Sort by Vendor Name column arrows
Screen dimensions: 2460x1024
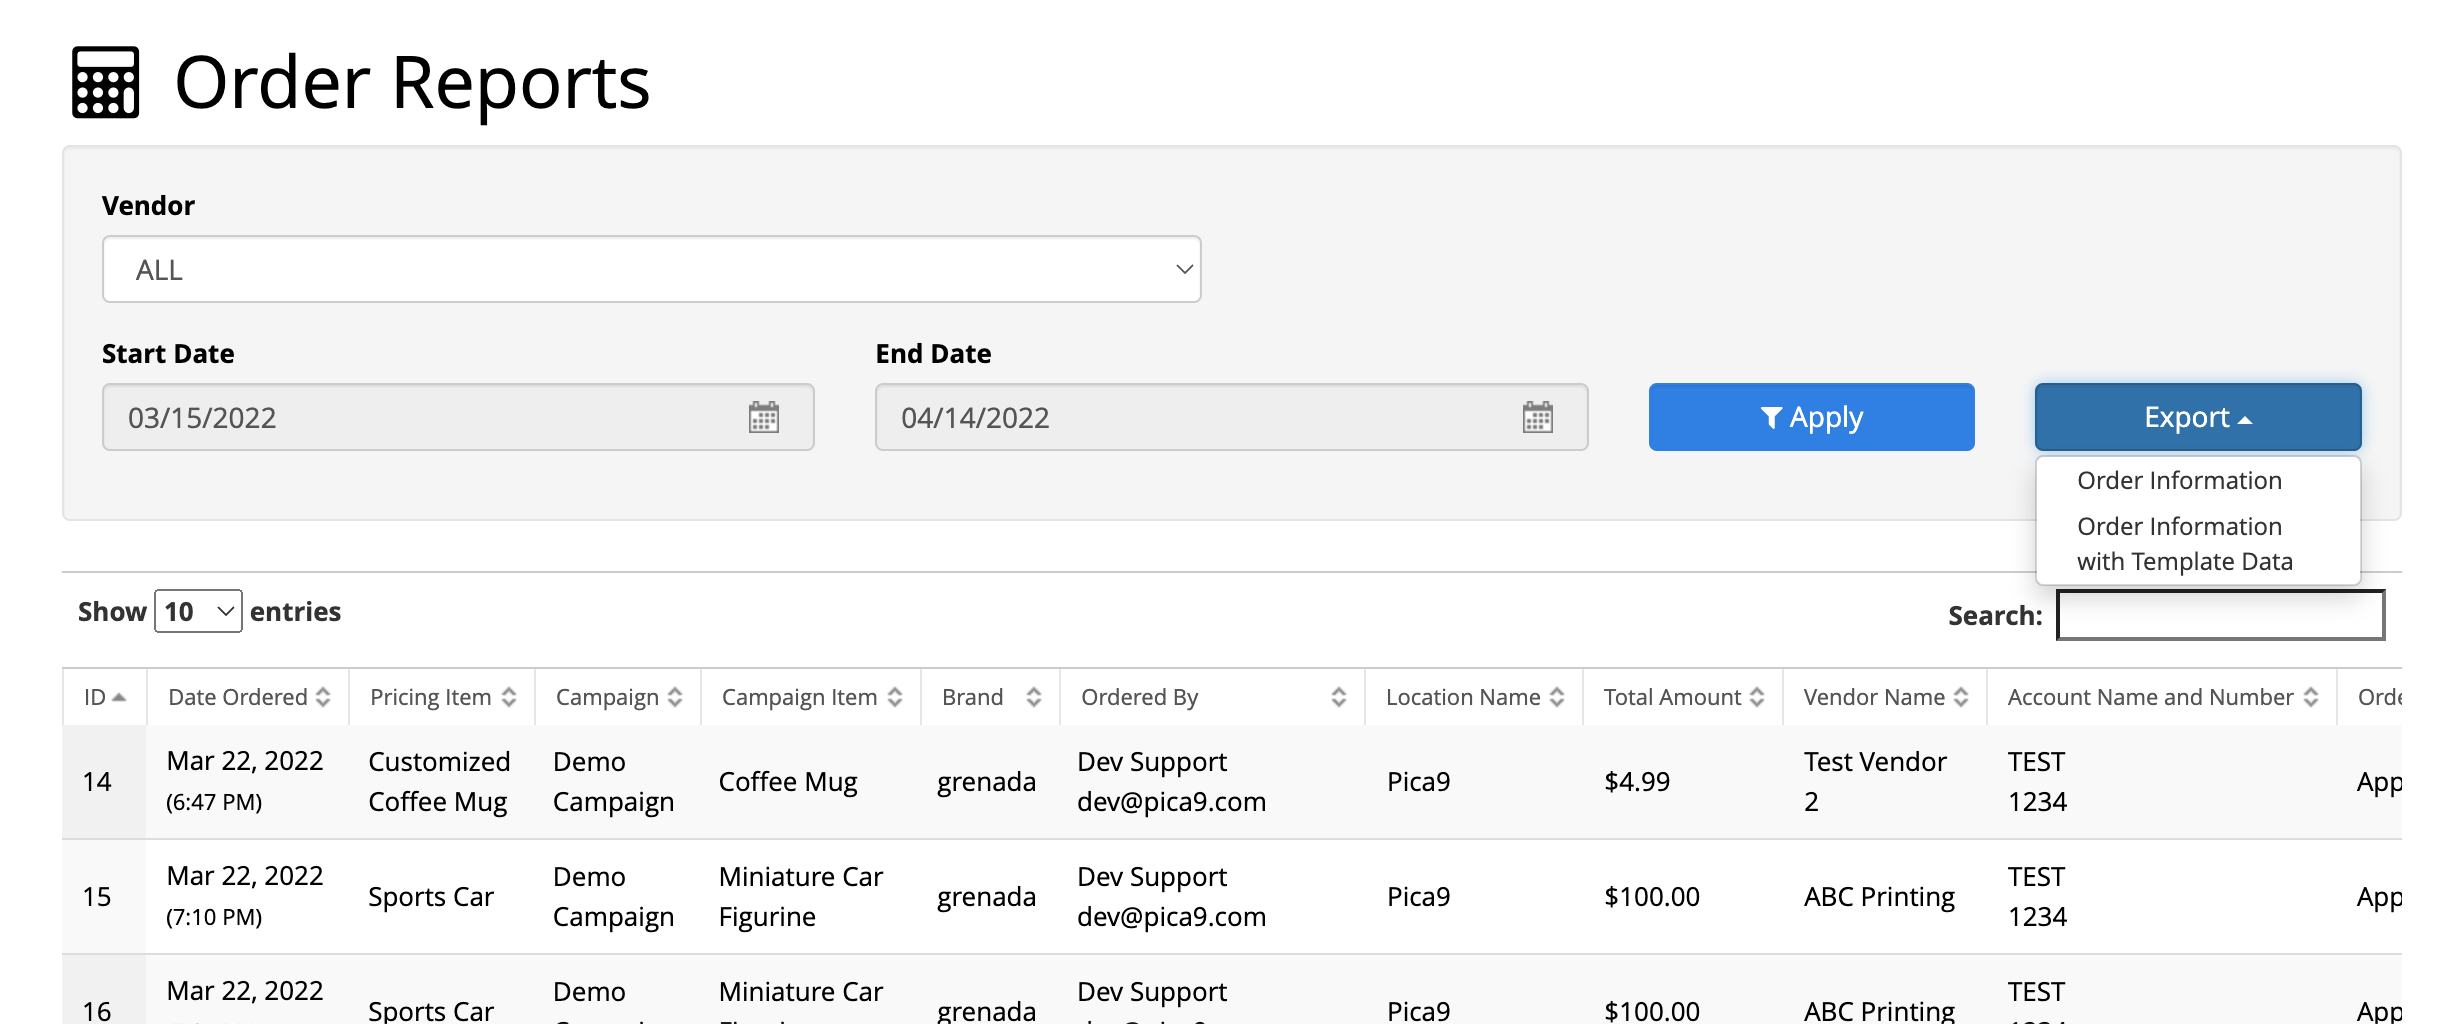coord(1961,697)
